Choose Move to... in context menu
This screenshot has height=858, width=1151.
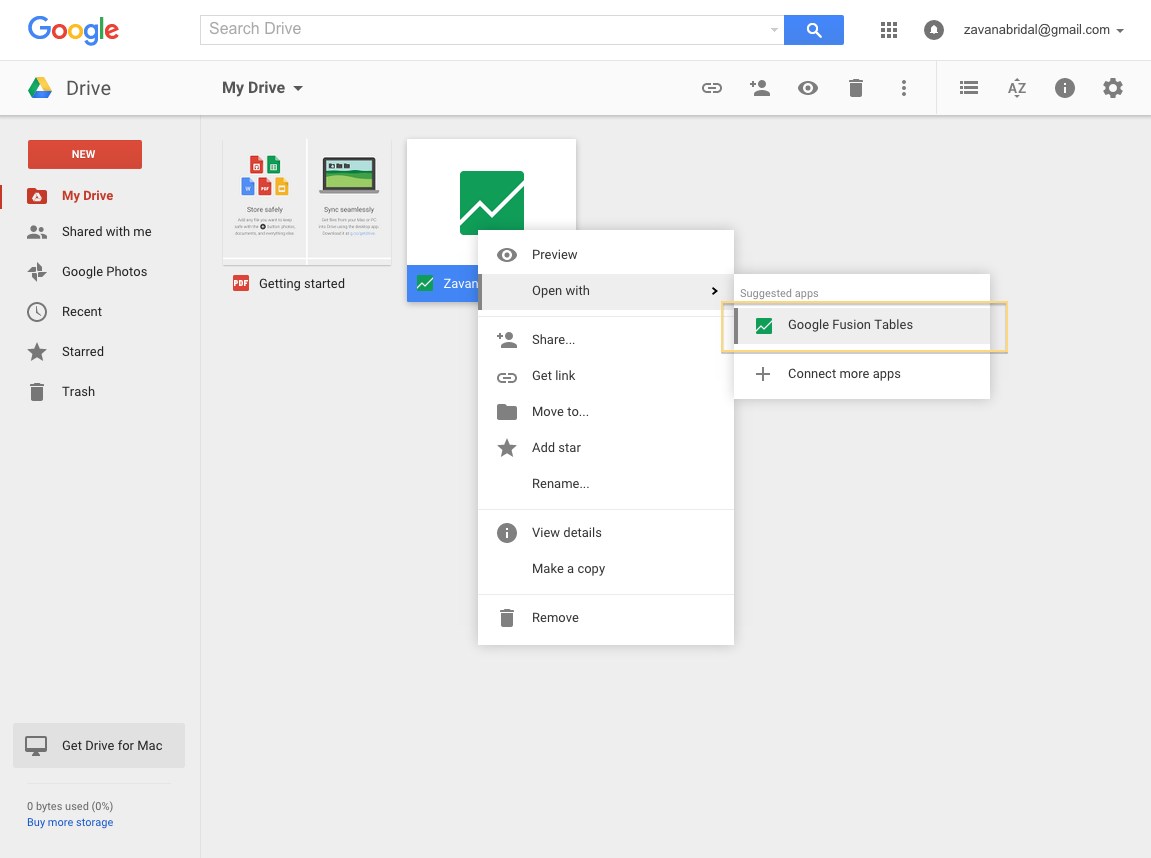[x=606, y=412]
